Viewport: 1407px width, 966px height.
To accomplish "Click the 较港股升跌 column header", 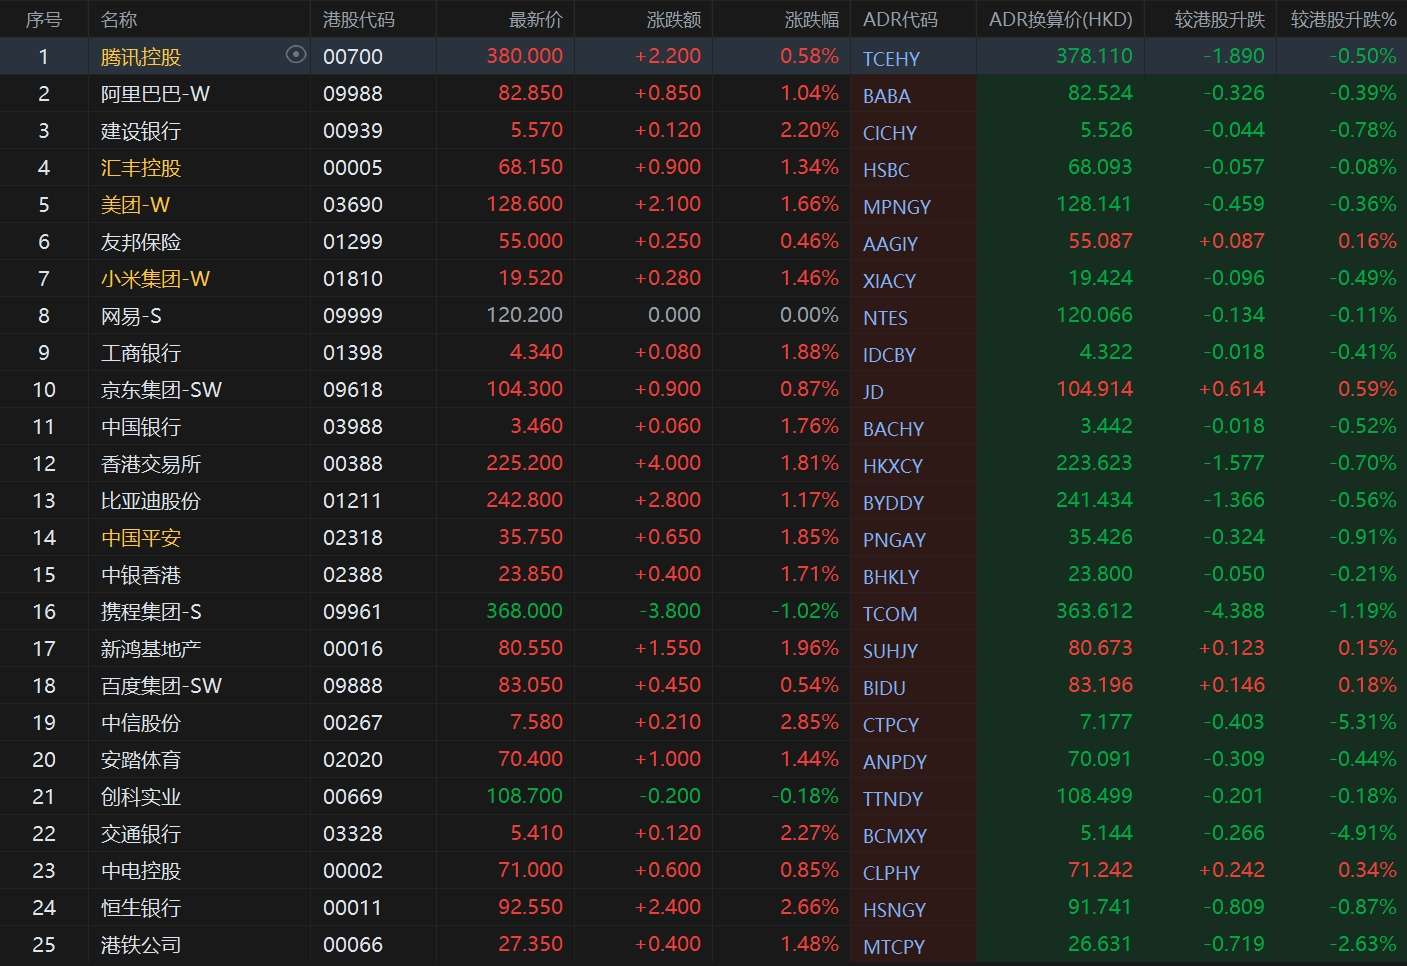I will [1220, 19].
